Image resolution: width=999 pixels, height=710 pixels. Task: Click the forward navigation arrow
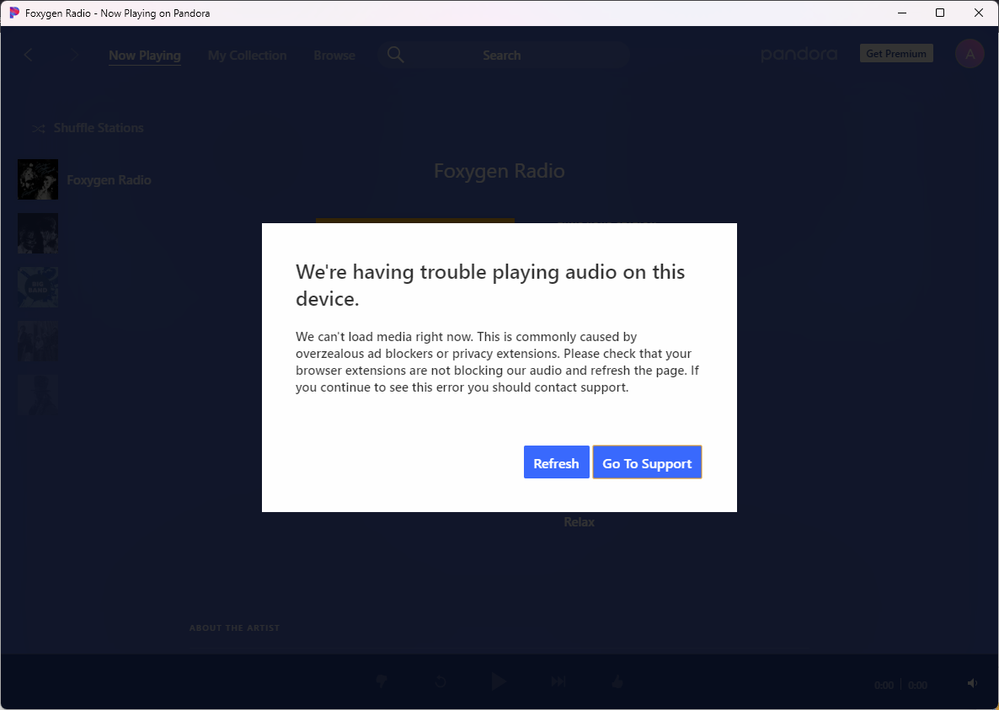[x=74, y=55]
